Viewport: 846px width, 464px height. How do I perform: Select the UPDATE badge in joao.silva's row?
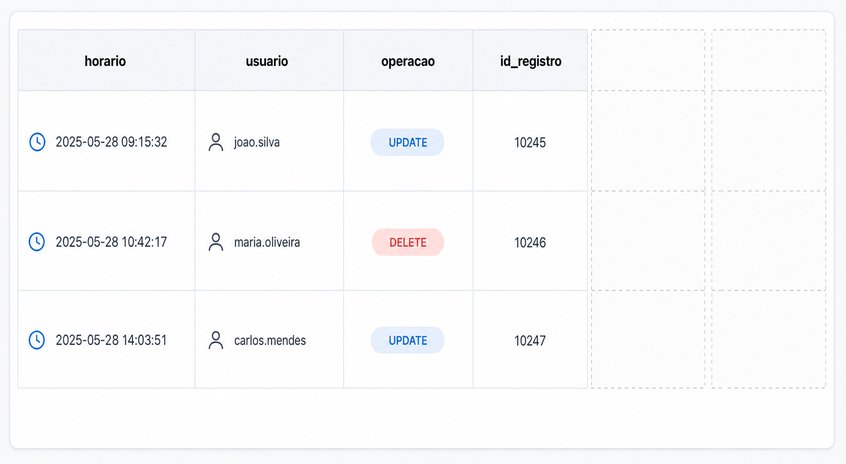point(407,142)
